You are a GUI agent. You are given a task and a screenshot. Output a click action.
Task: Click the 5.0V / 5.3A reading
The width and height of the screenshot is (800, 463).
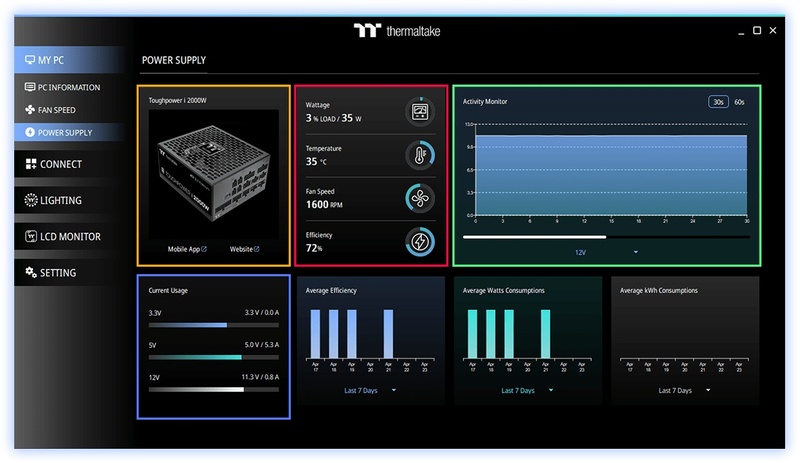(x=262, y=345)
